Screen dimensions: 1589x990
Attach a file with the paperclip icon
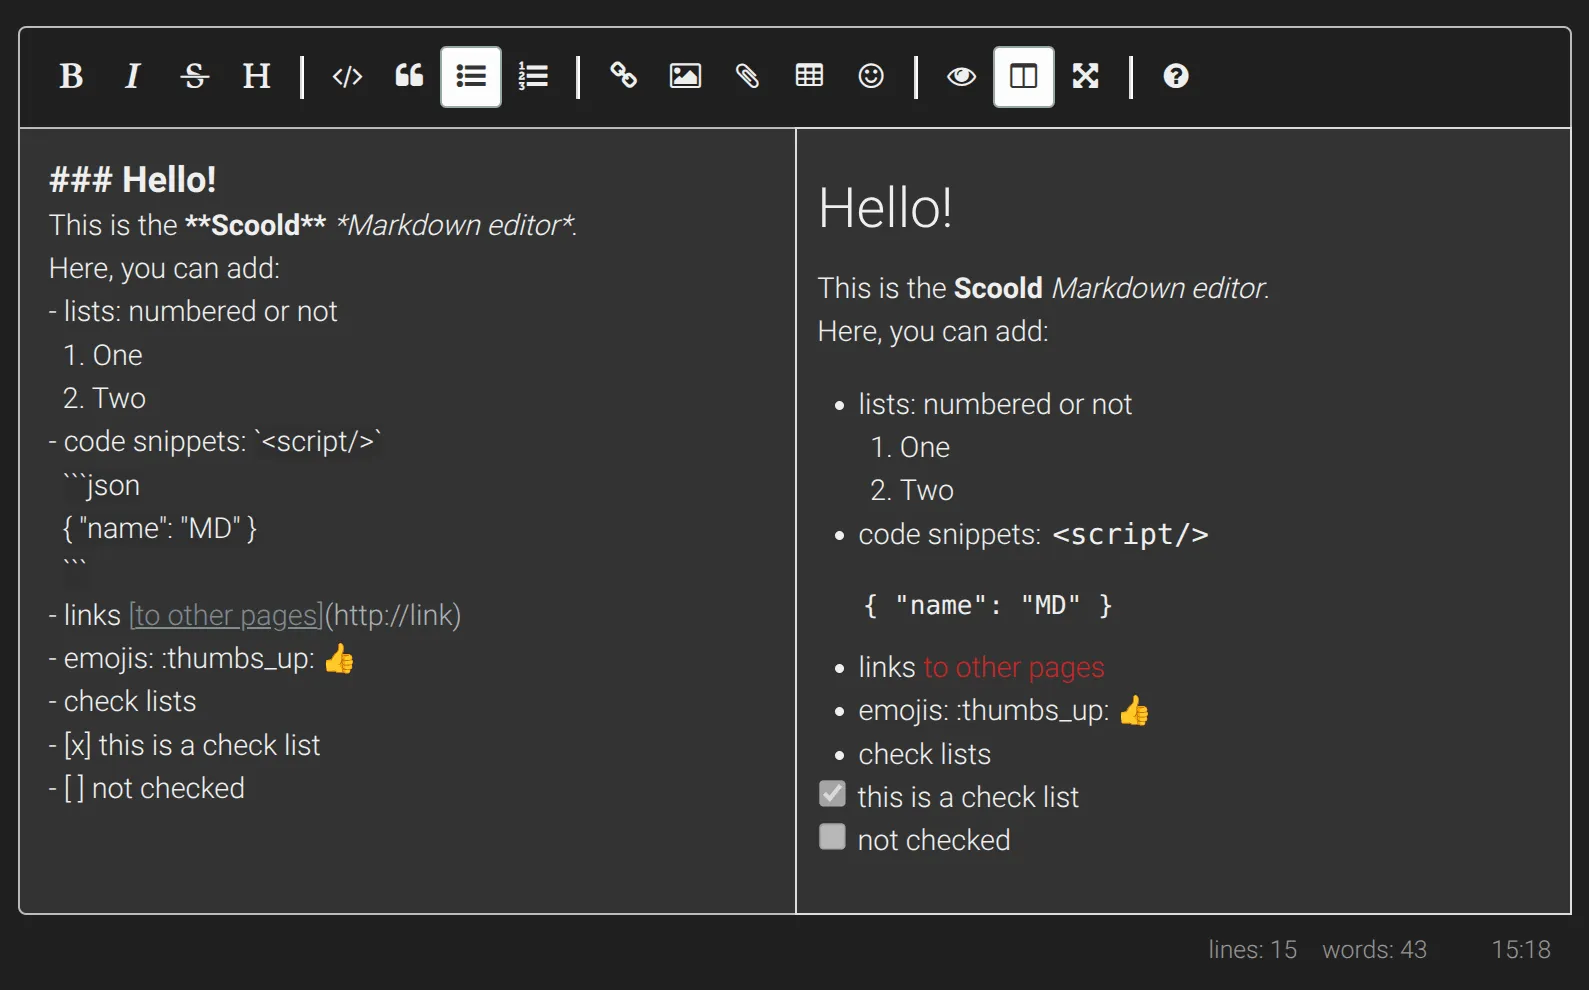pos(747,76)
